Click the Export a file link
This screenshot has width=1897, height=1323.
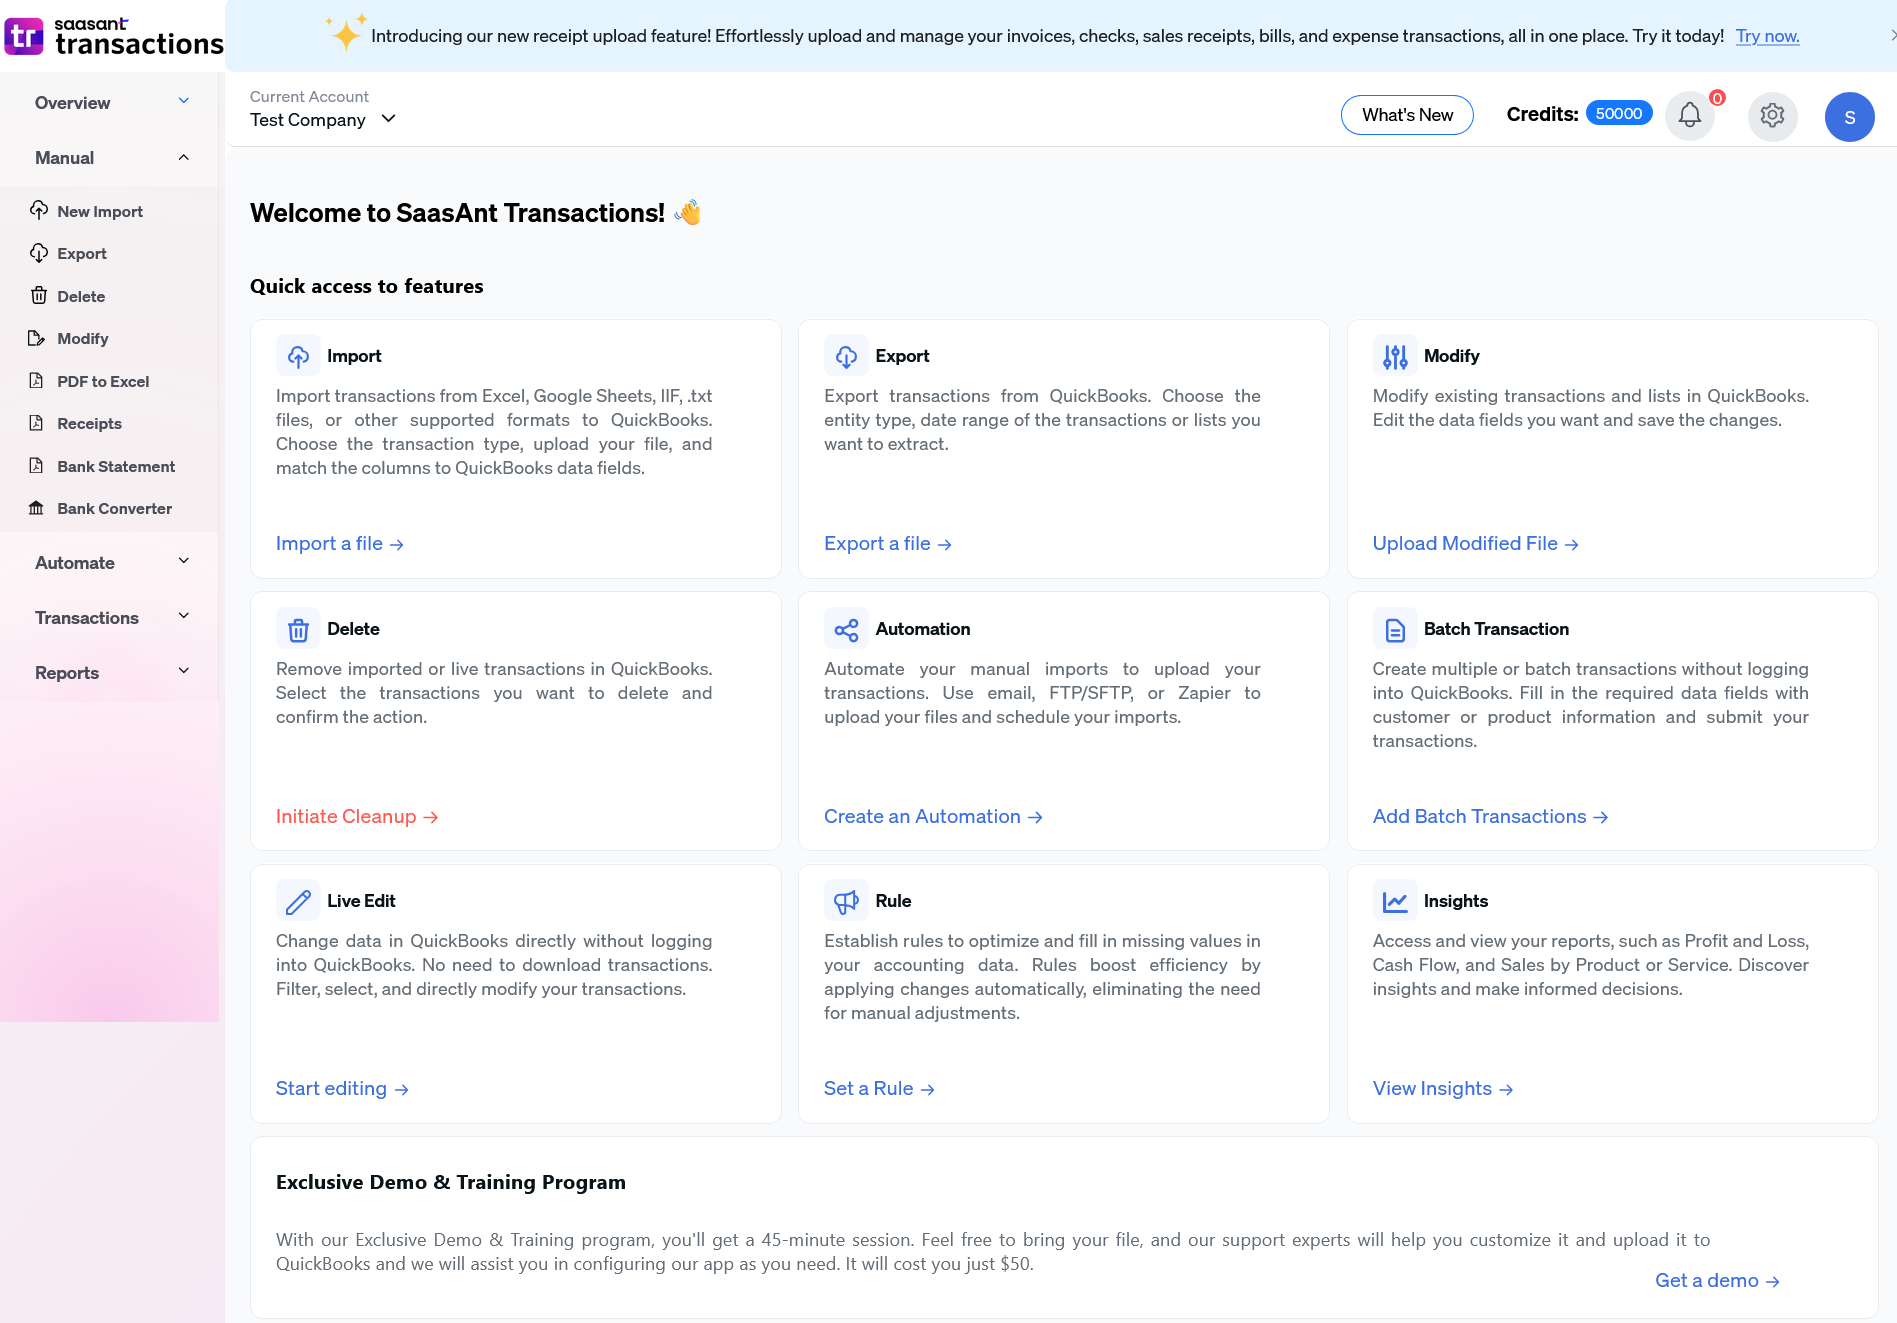click(888, 543)
